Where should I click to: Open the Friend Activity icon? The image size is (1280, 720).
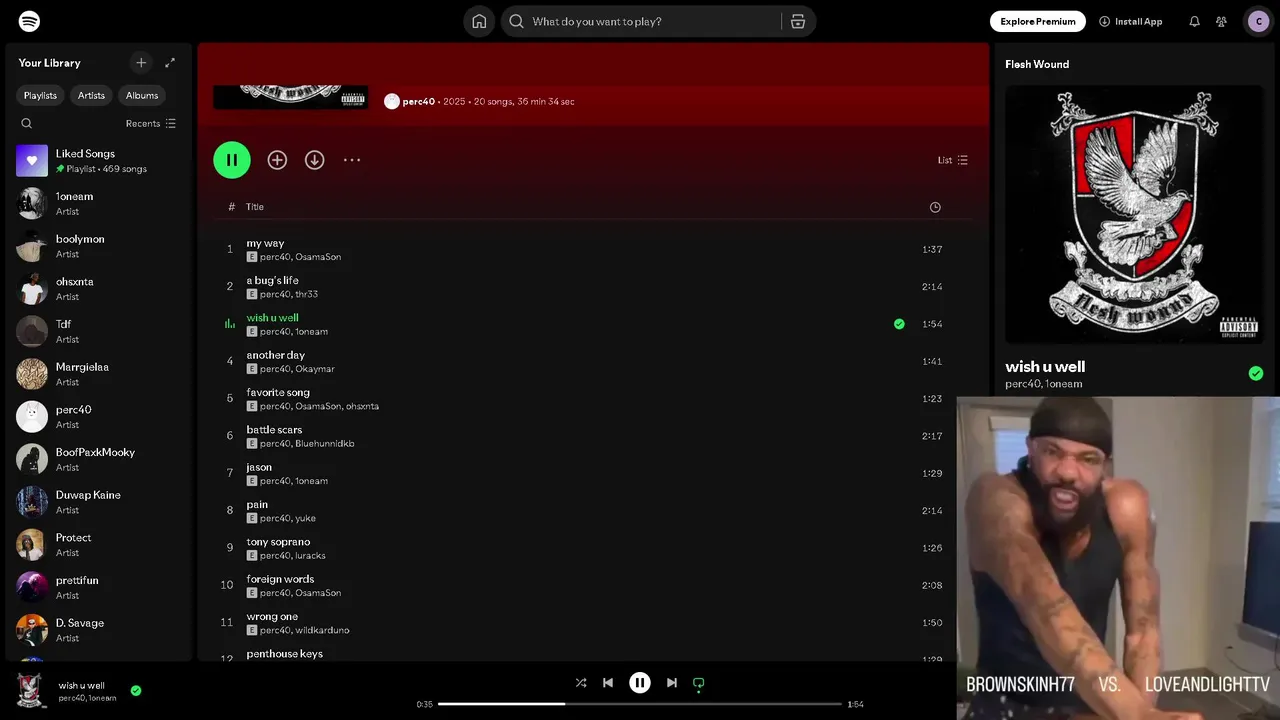coord(1221,21)
